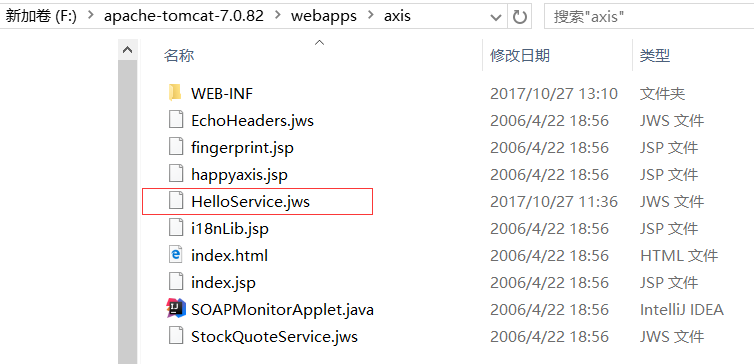The height and width of the screenshot is (364, 754).
Task: Click the JSP 文件 type of fingerprint.jsp
Action: coord(669,147)
